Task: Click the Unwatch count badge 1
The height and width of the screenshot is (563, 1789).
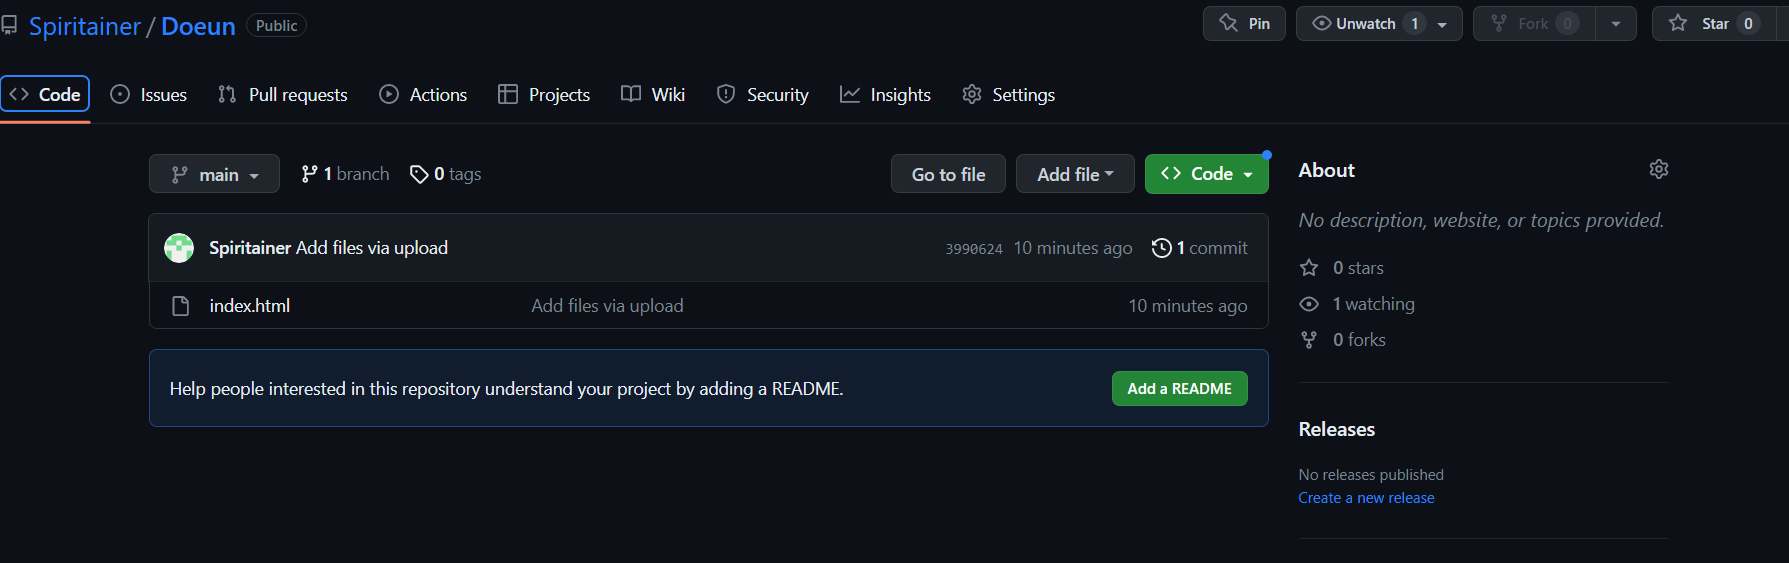Action: coord(1414,24)
